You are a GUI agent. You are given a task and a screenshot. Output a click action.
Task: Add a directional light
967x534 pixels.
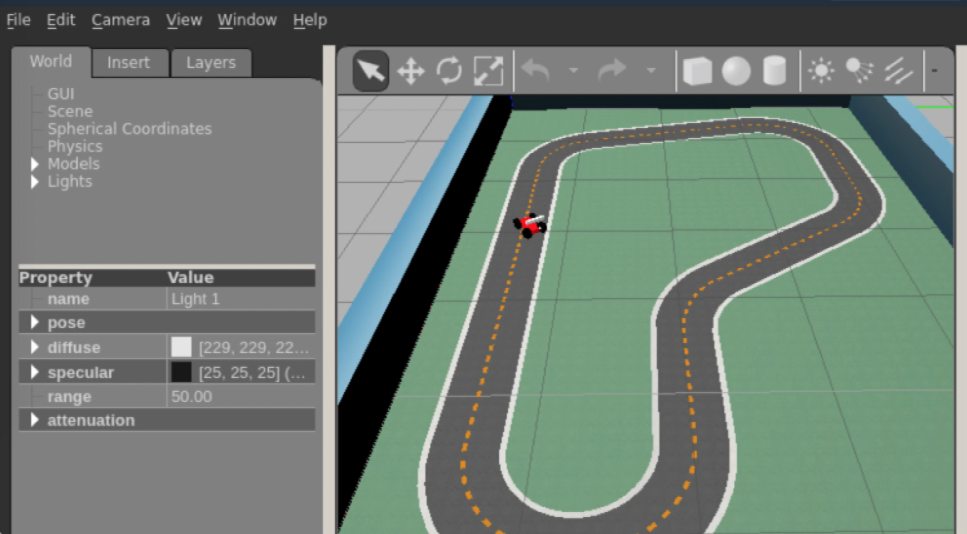point(898,71)
